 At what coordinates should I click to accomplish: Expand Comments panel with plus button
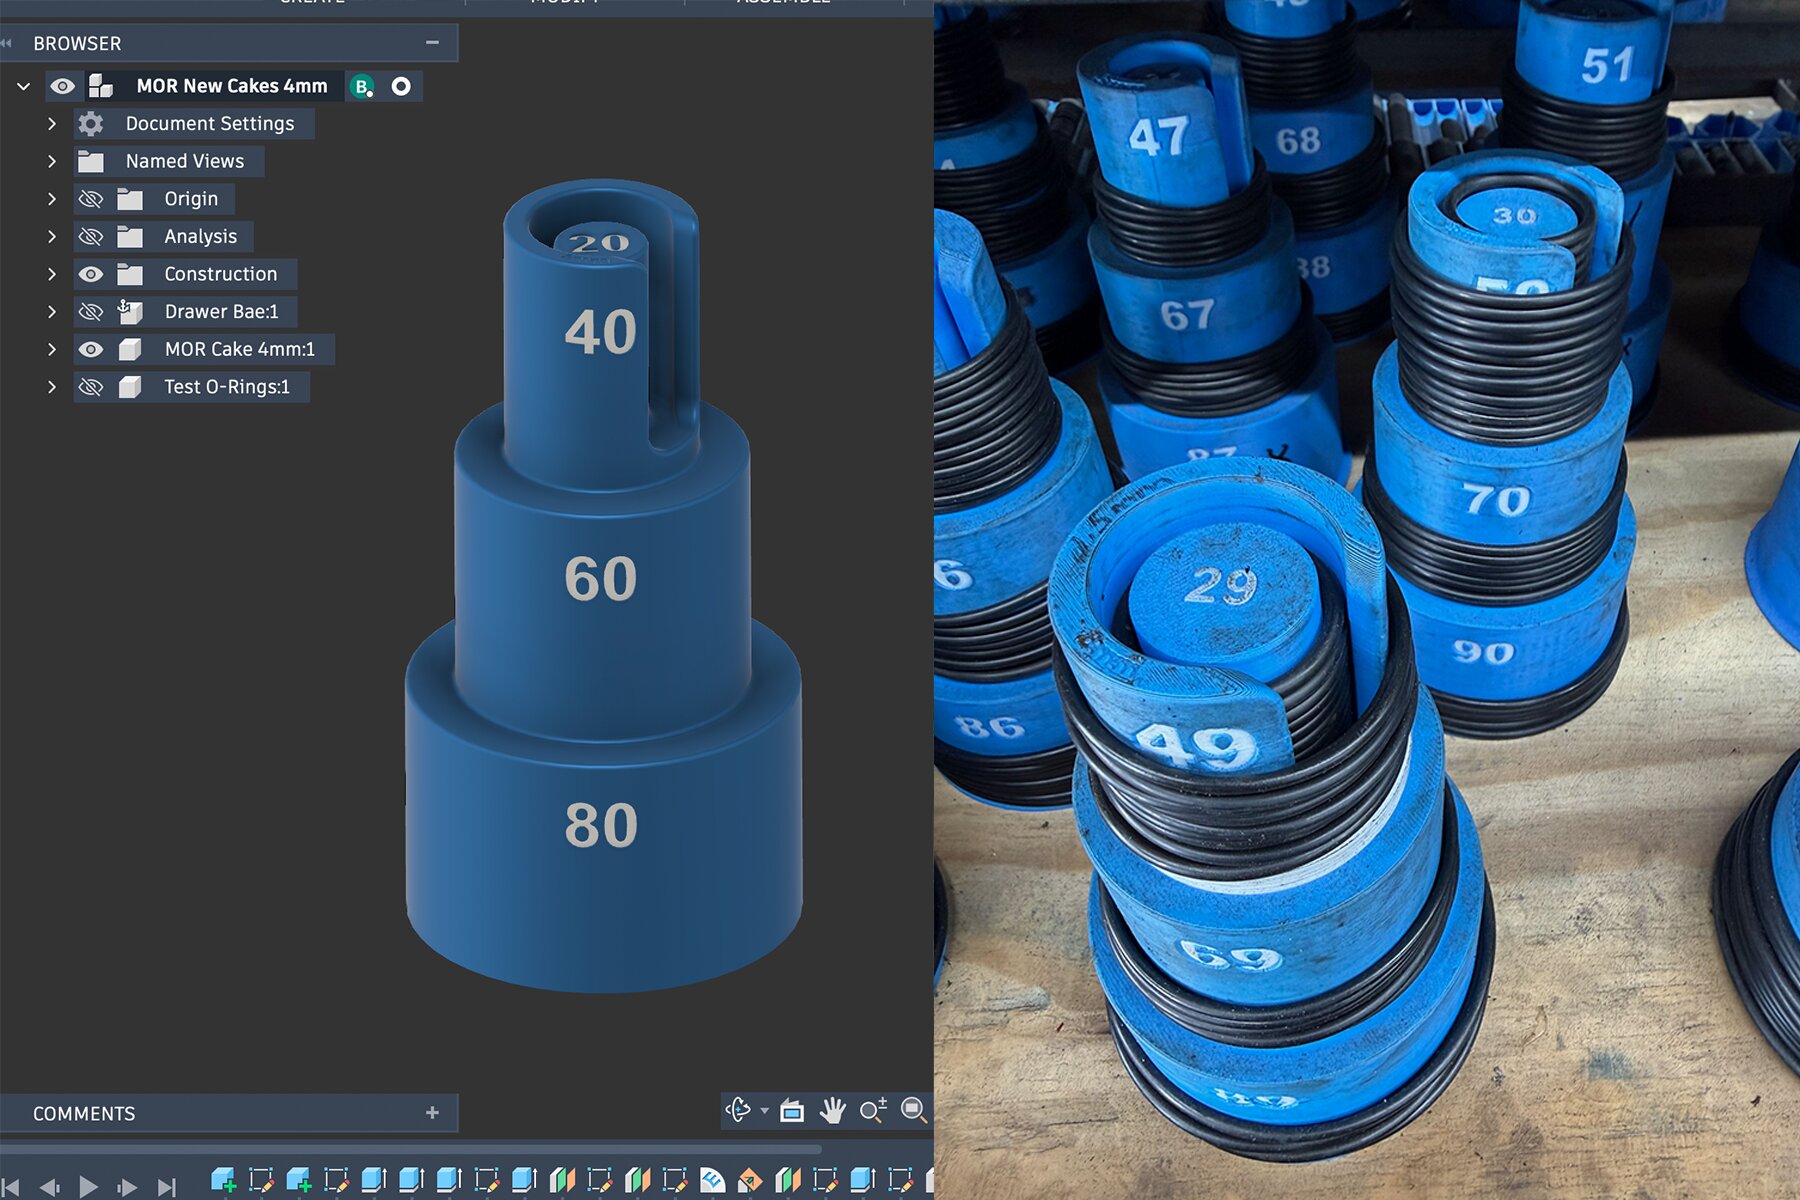[432, 1113]
